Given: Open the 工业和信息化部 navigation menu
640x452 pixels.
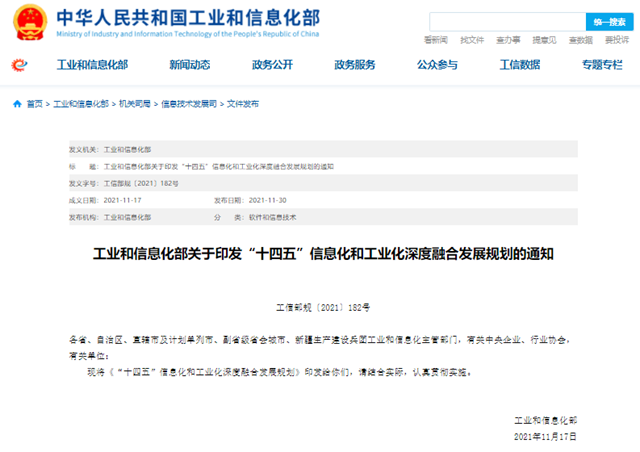Looking at the screenshot, I should 92,65.
